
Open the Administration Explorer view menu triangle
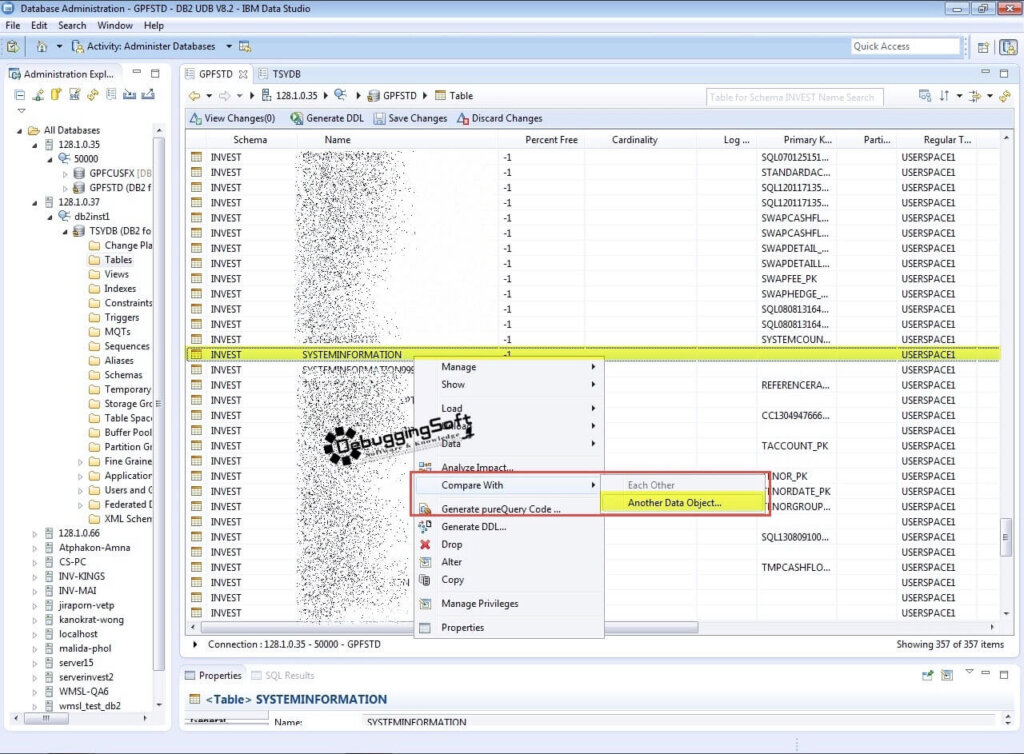point(21,111)
